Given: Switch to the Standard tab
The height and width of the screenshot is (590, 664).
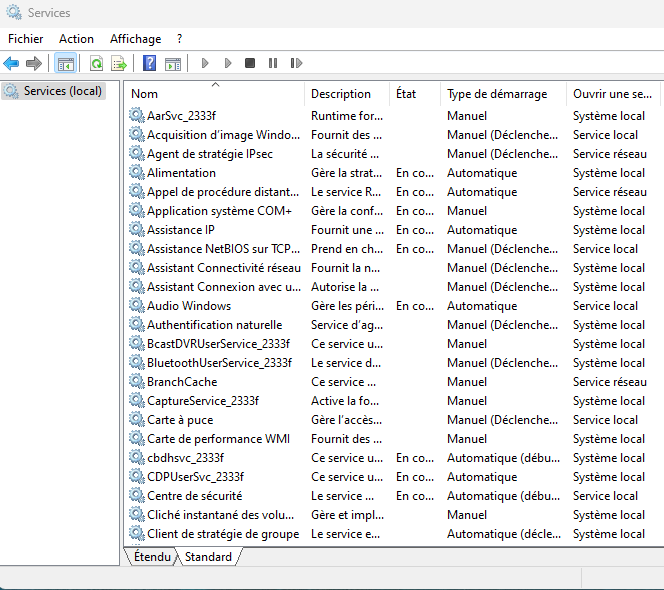Looking at the screenshot, I should 208,557.
